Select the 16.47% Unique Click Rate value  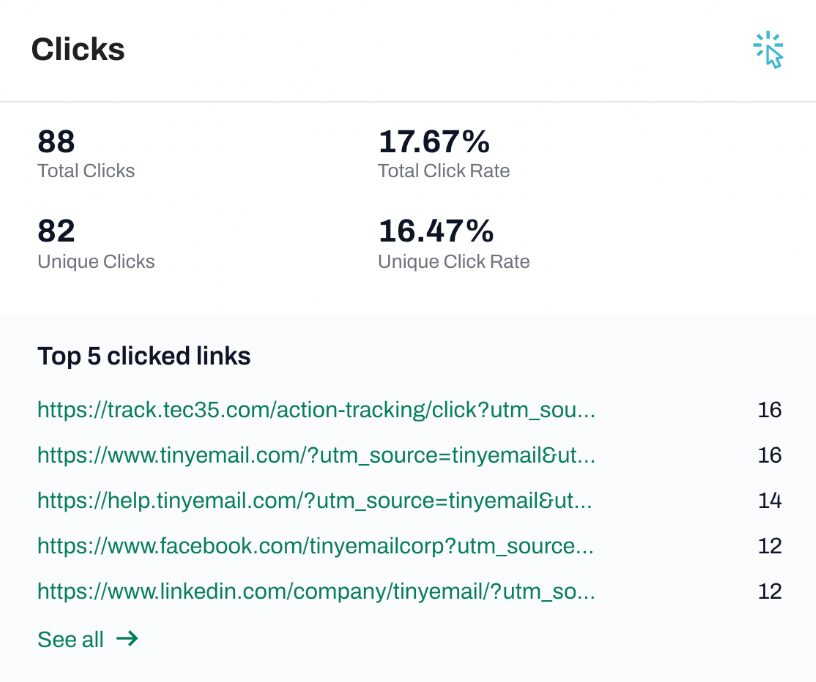pos(436,231)
